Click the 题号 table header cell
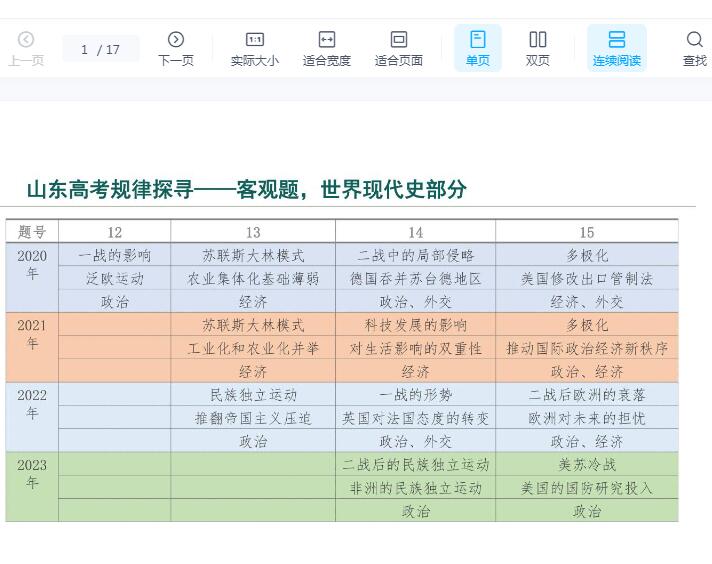The height and width of the screenshot is (564, 712). 32,232
